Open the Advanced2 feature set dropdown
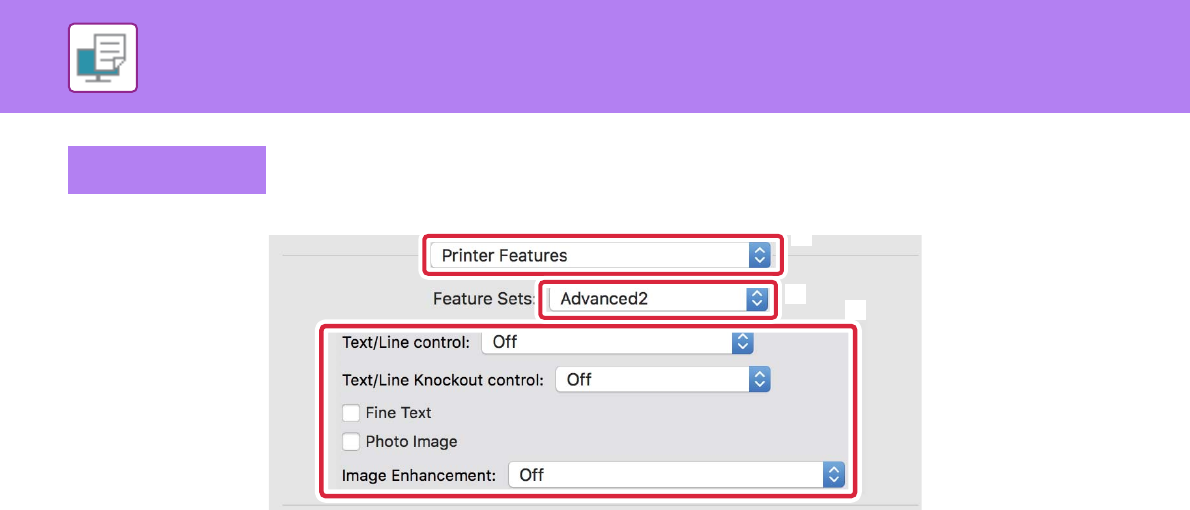 648,298
